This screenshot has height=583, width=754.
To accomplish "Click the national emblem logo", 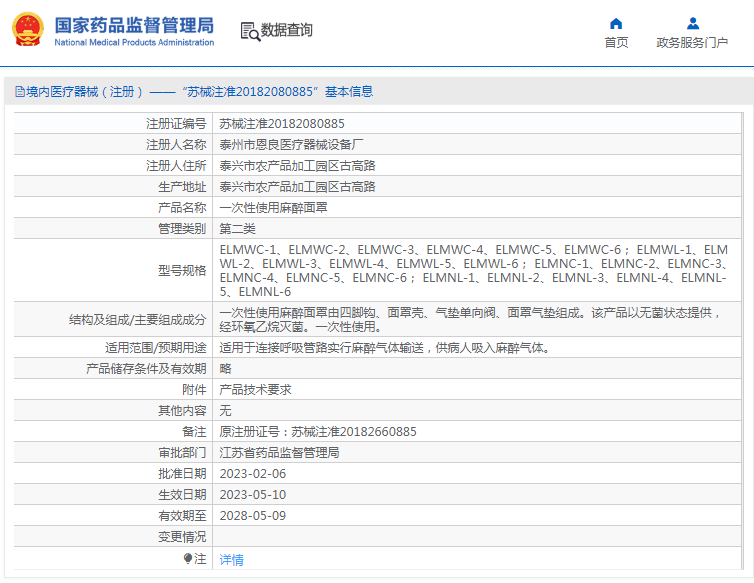I will pos(27,29).
